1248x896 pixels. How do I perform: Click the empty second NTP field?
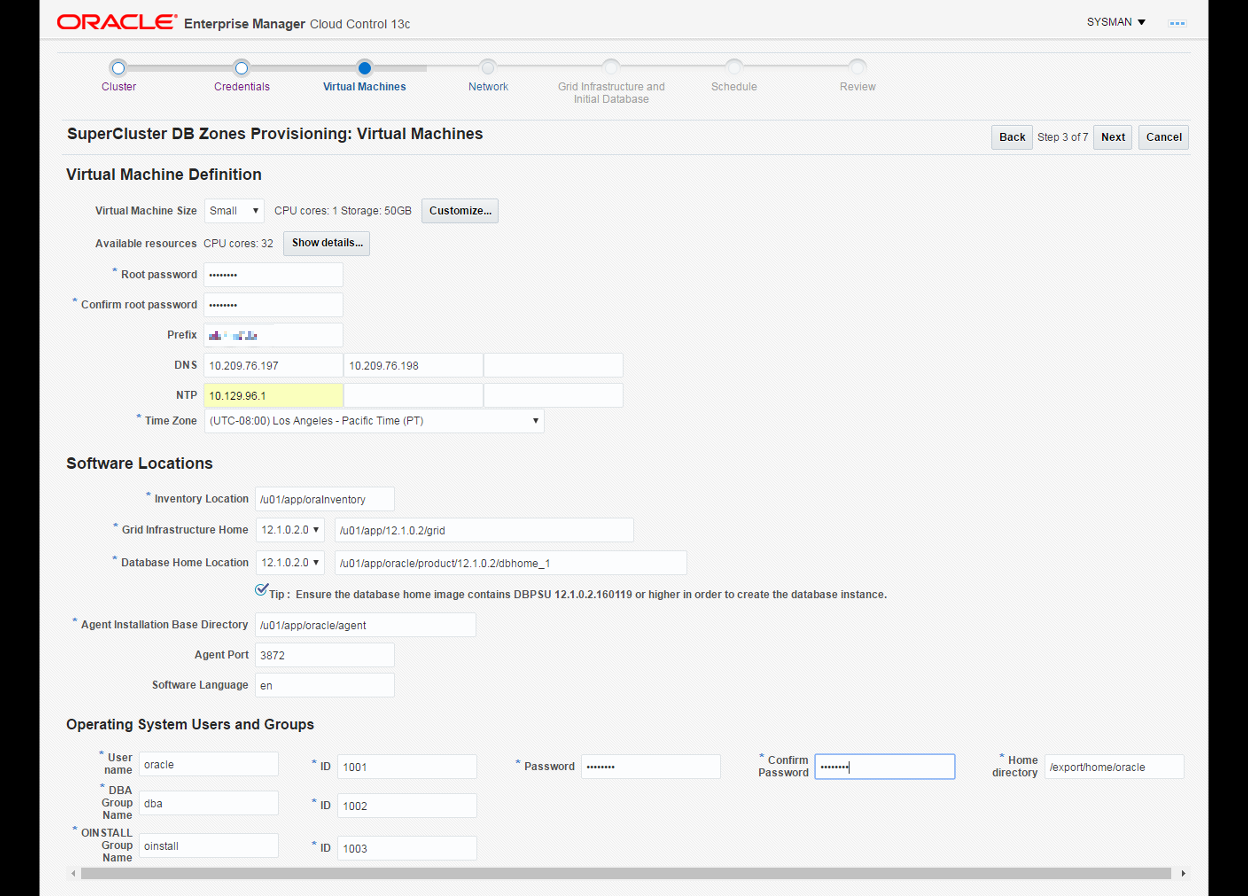coord(414,395)
